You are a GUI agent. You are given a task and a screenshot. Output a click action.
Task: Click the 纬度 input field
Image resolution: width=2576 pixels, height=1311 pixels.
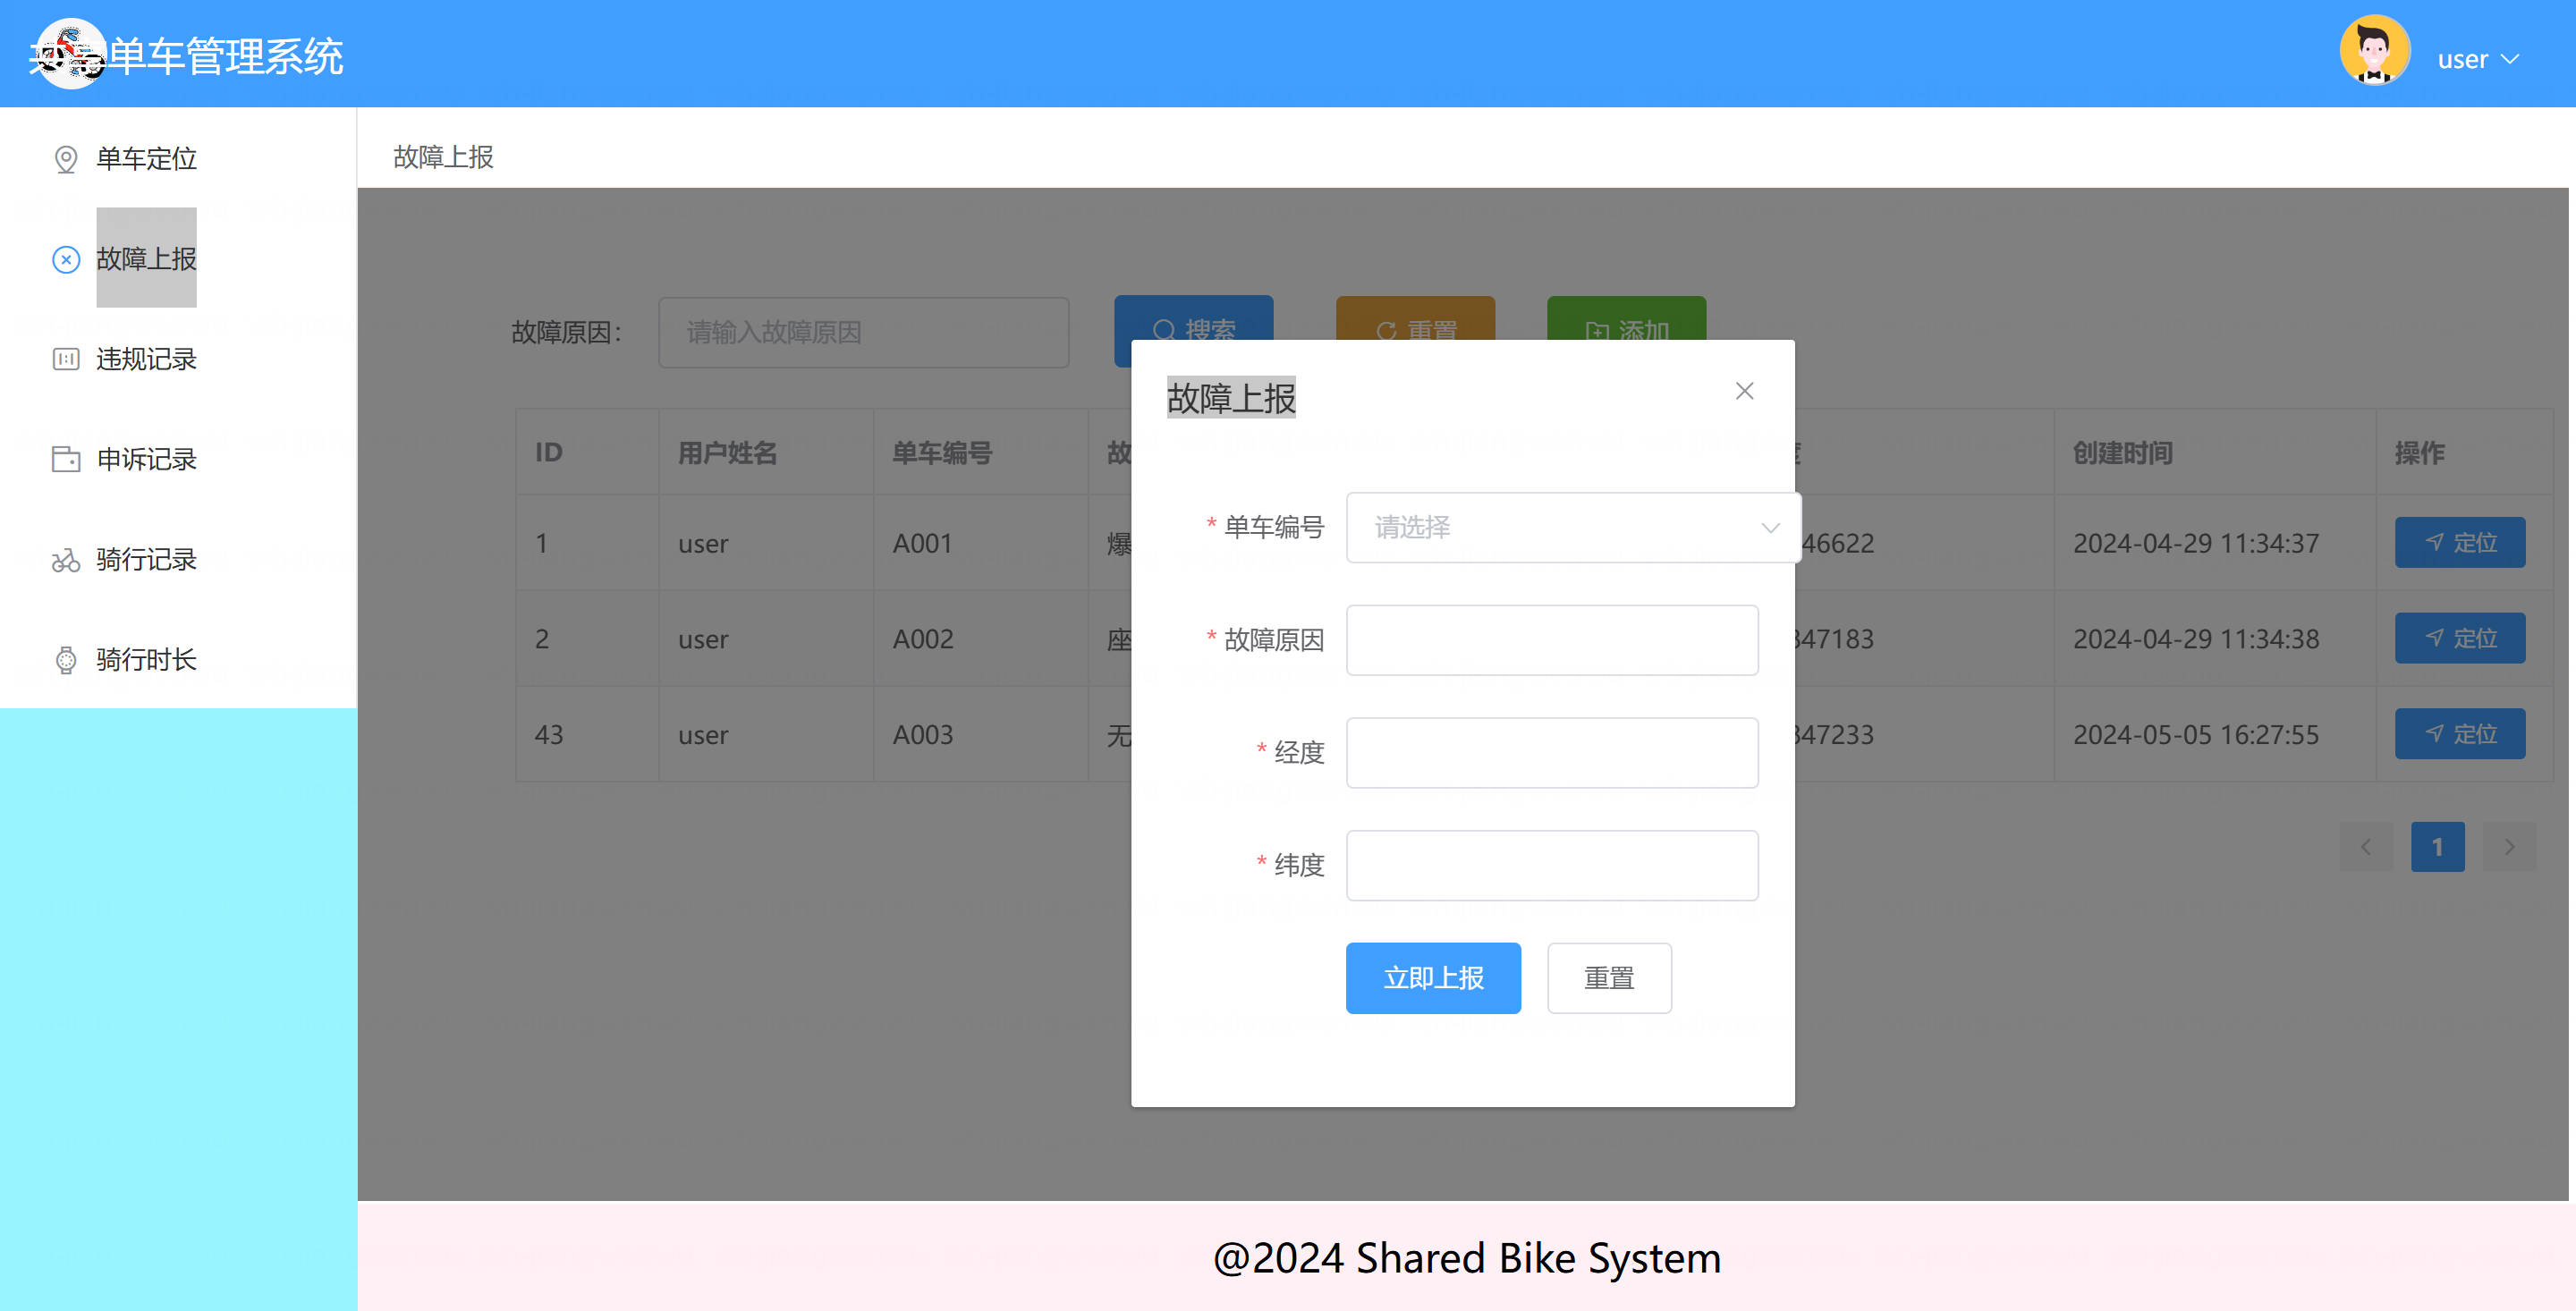pyautogui.click(x=1551, y=865)
